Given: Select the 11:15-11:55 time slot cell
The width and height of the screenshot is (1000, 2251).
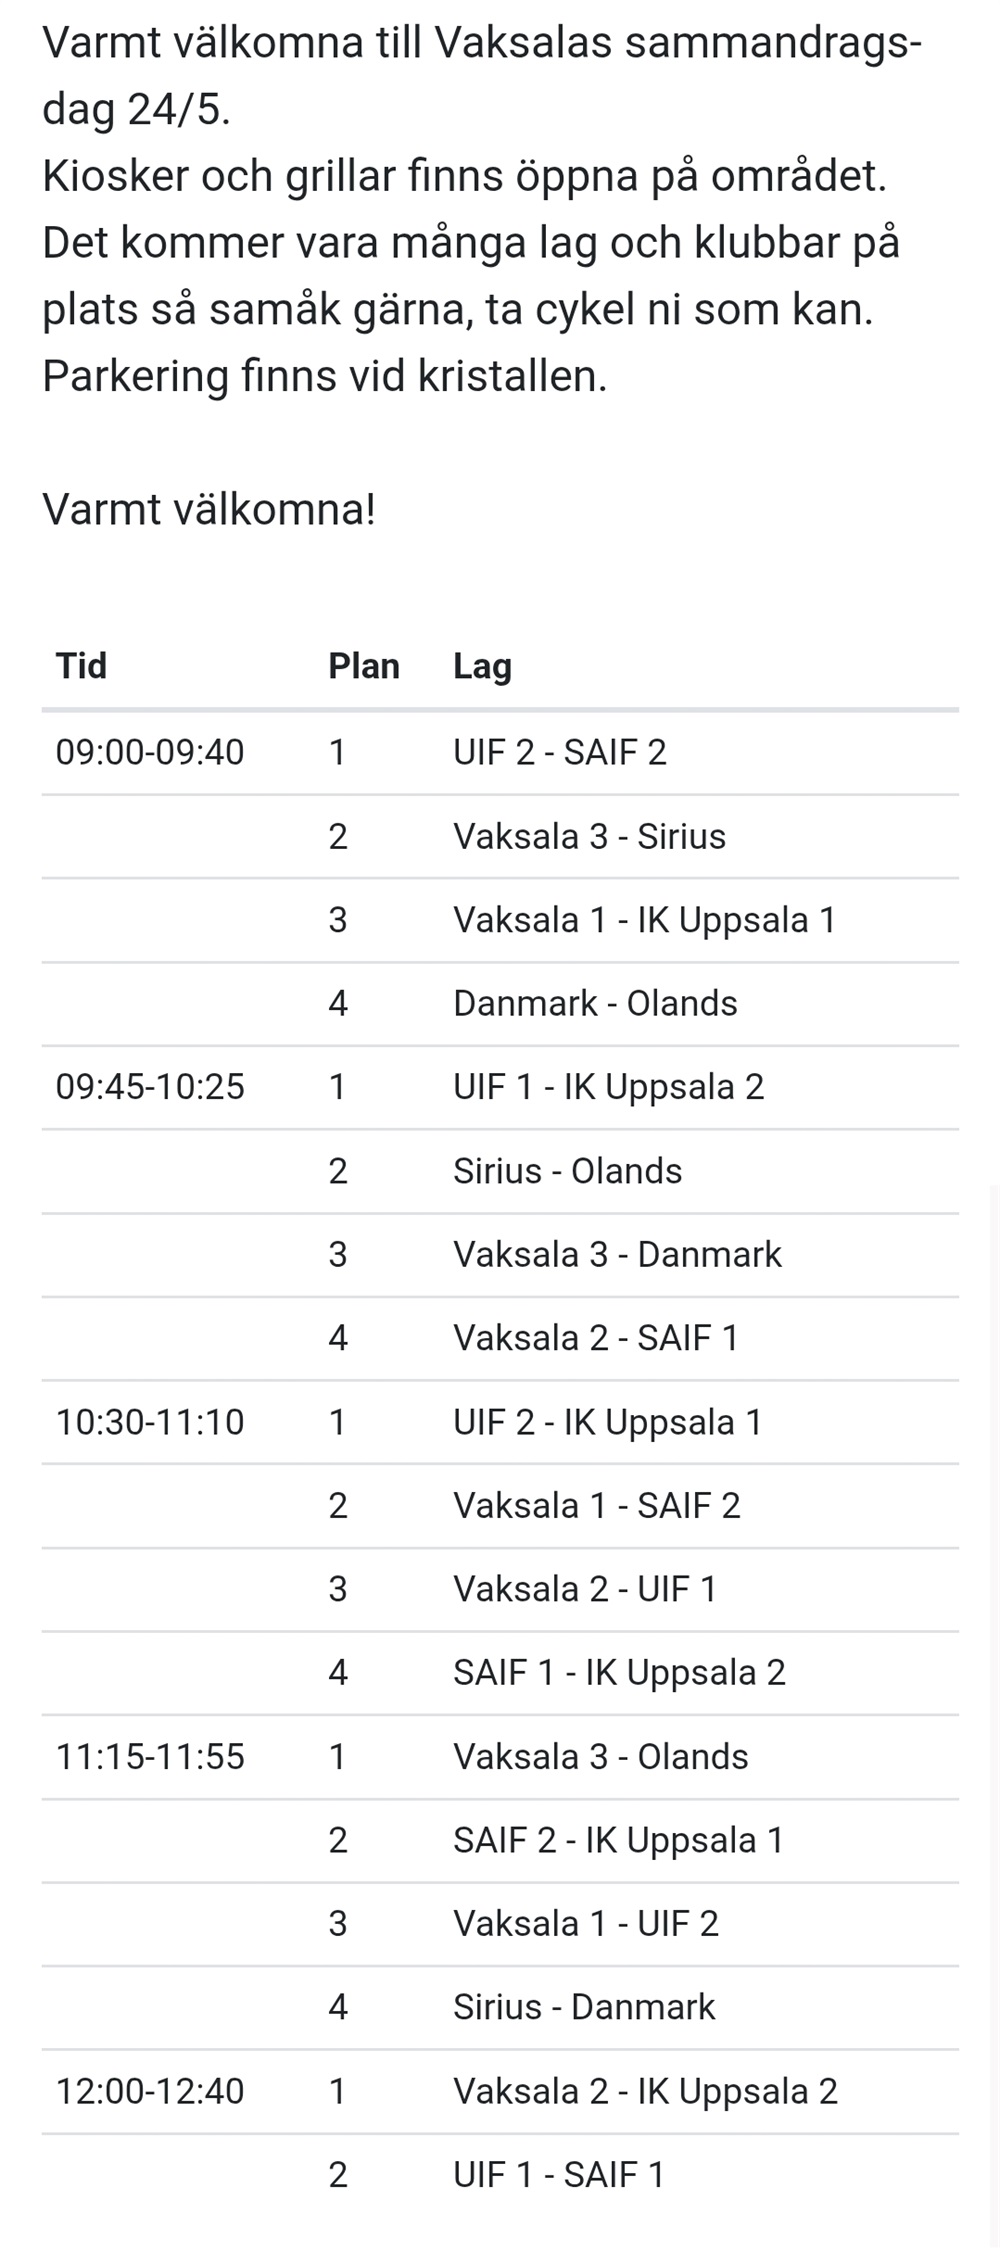Looking at the screenshot, I should [150, 1757].
